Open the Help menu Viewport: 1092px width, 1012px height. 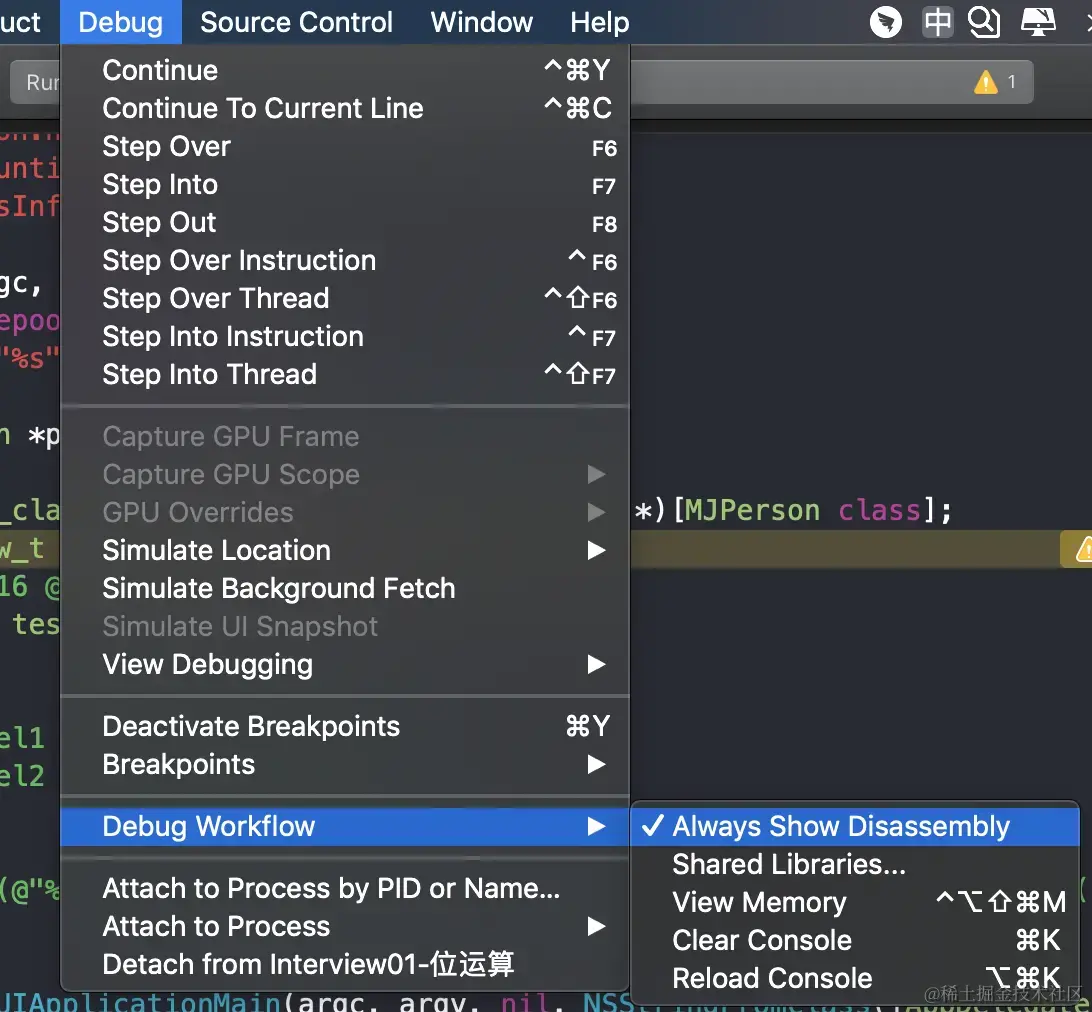click(600, 22)
